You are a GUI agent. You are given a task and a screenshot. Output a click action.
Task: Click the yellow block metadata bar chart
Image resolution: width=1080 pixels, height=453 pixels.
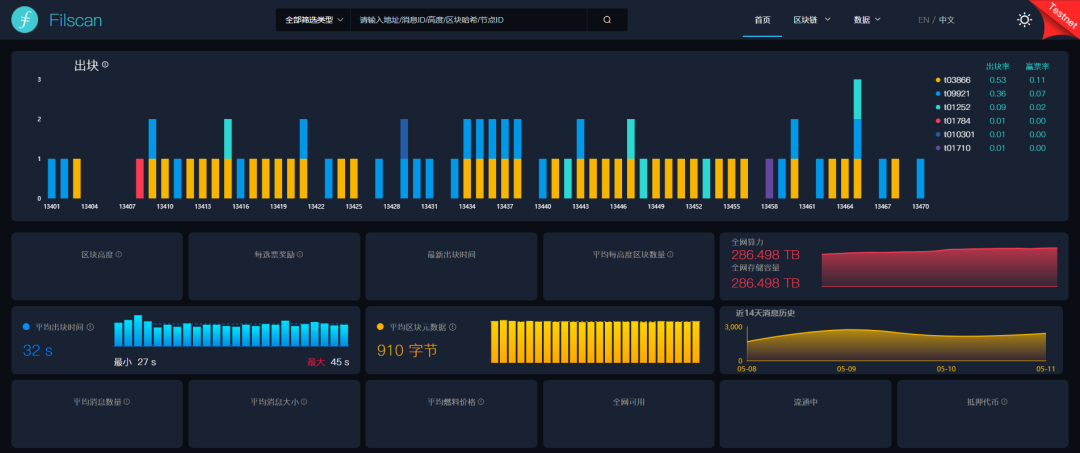[x=595, y=341]
